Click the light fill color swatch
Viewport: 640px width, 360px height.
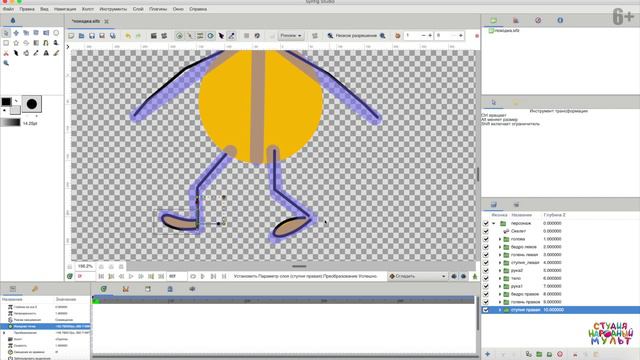(x=15, y=109)
